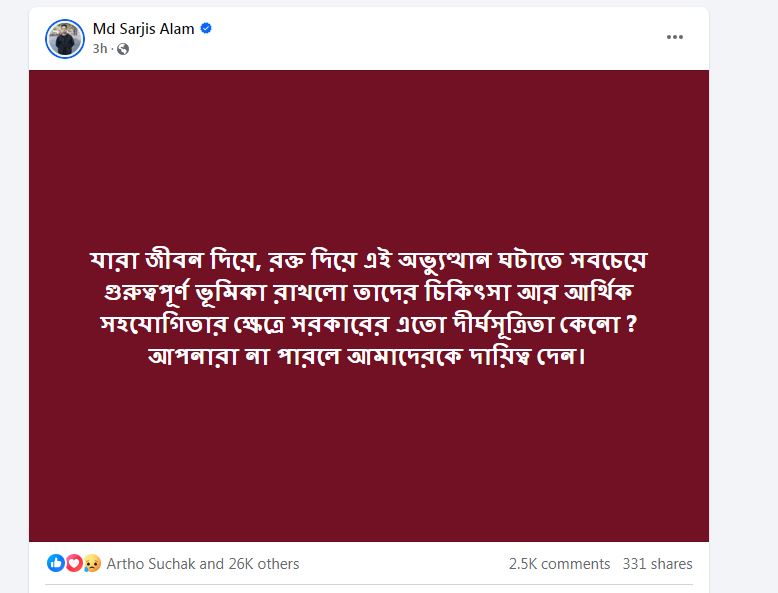This screenshot has width=778, height=593.
Task: Click the blue verified badge icon
Action: [206, 28]
